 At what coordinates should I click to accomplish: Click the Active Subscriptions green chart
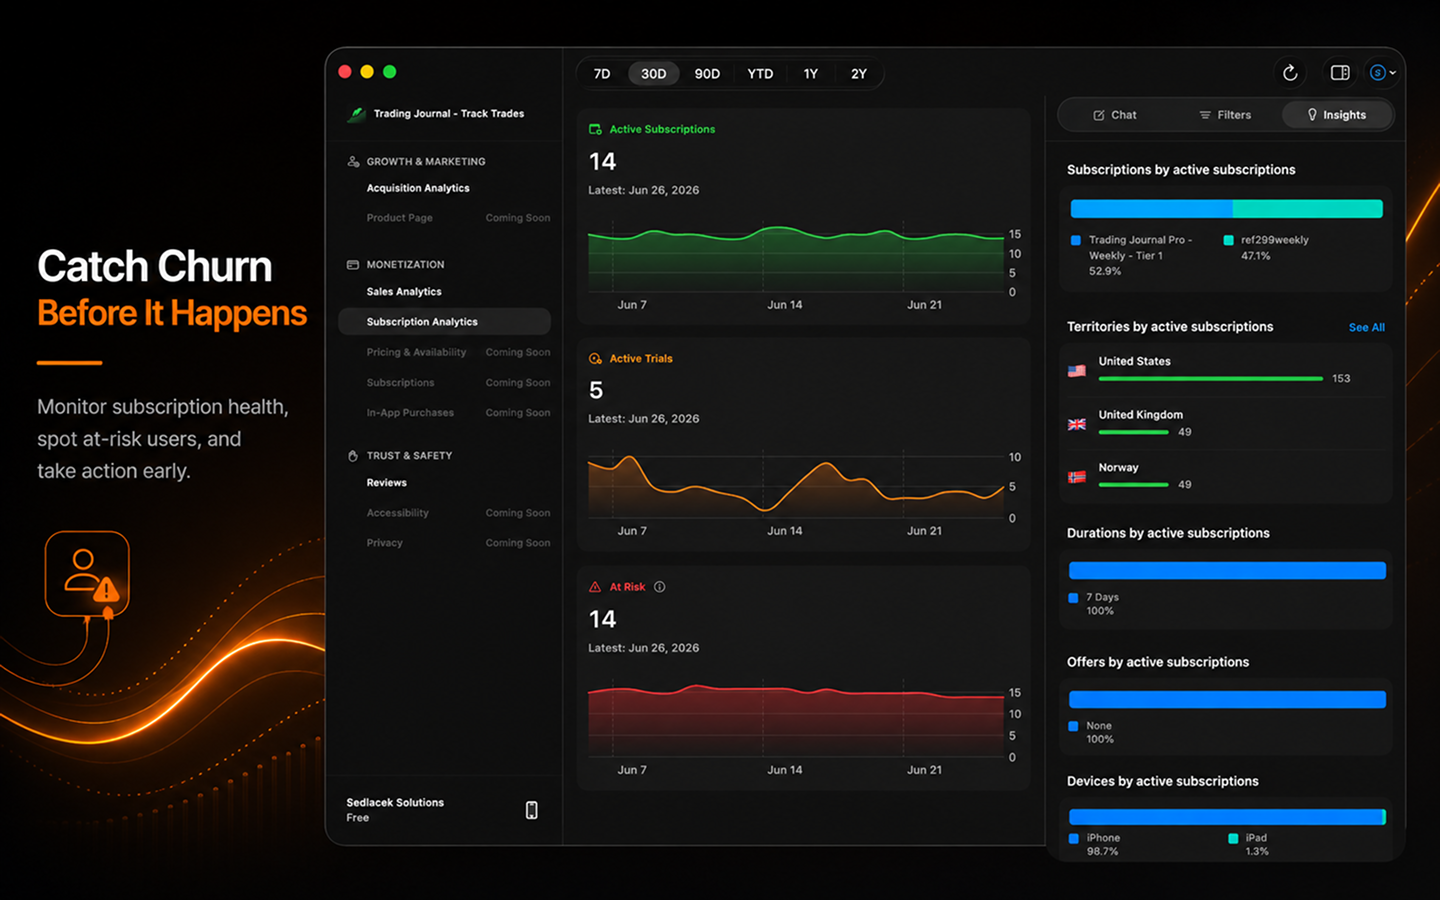[796, 262]
